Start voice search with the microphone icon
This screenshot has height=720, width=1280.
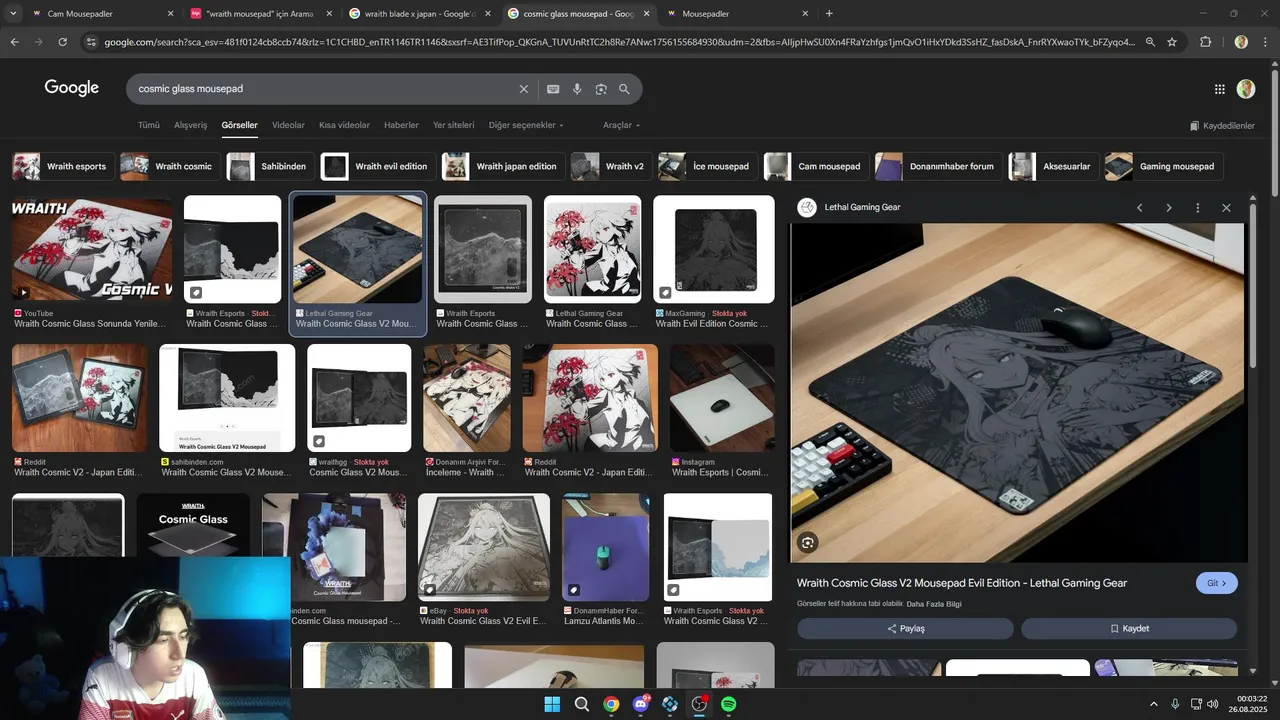[x=577, y=89]
